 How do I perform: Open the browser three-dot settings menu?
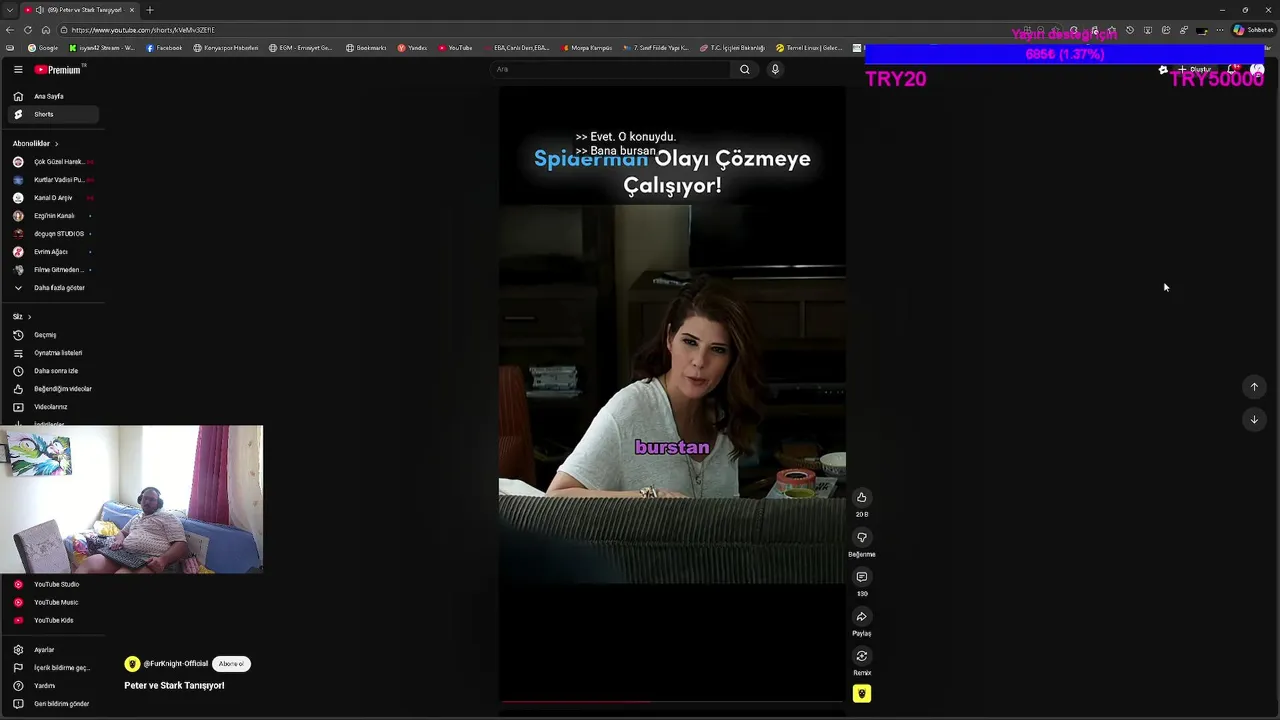pyautogui.click(x=1220, y=30)
